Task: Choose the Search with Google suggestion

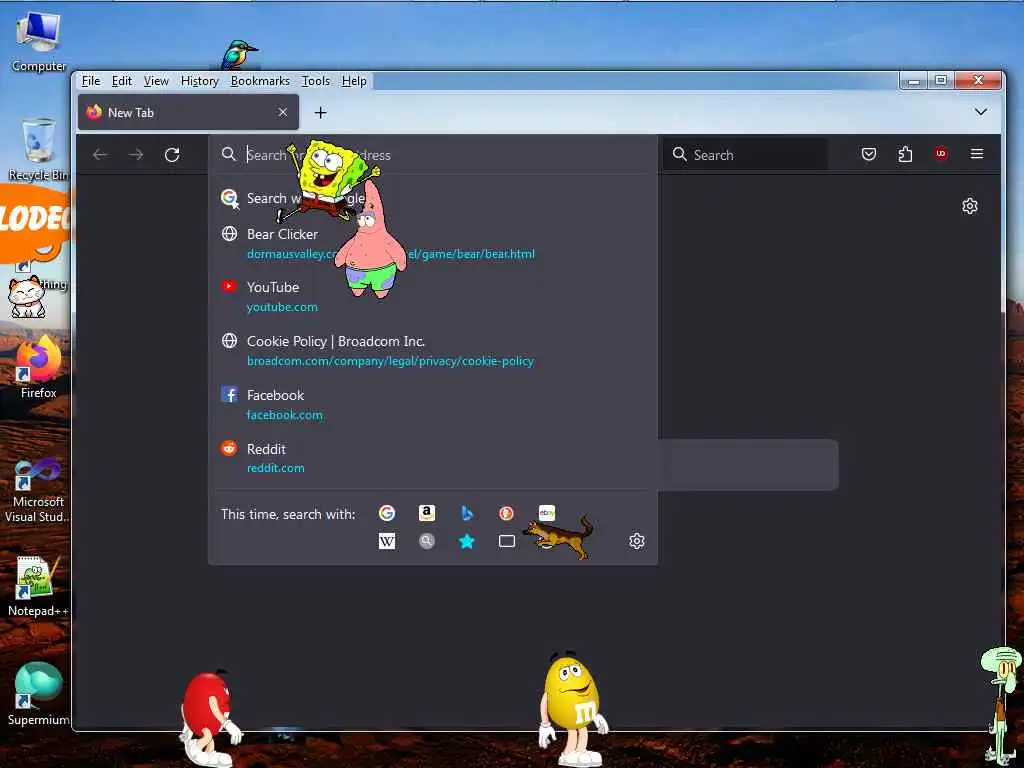Action: (432, 198)
